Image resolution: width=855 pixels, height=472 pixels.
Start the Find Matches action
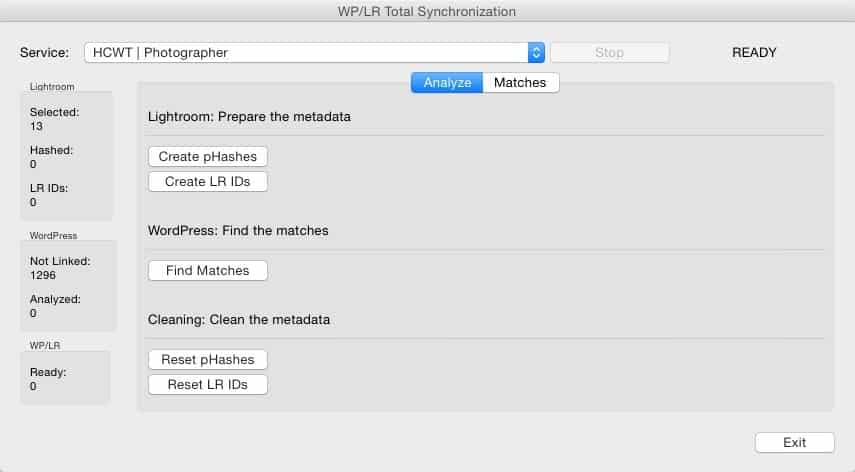tap(208, 270)
